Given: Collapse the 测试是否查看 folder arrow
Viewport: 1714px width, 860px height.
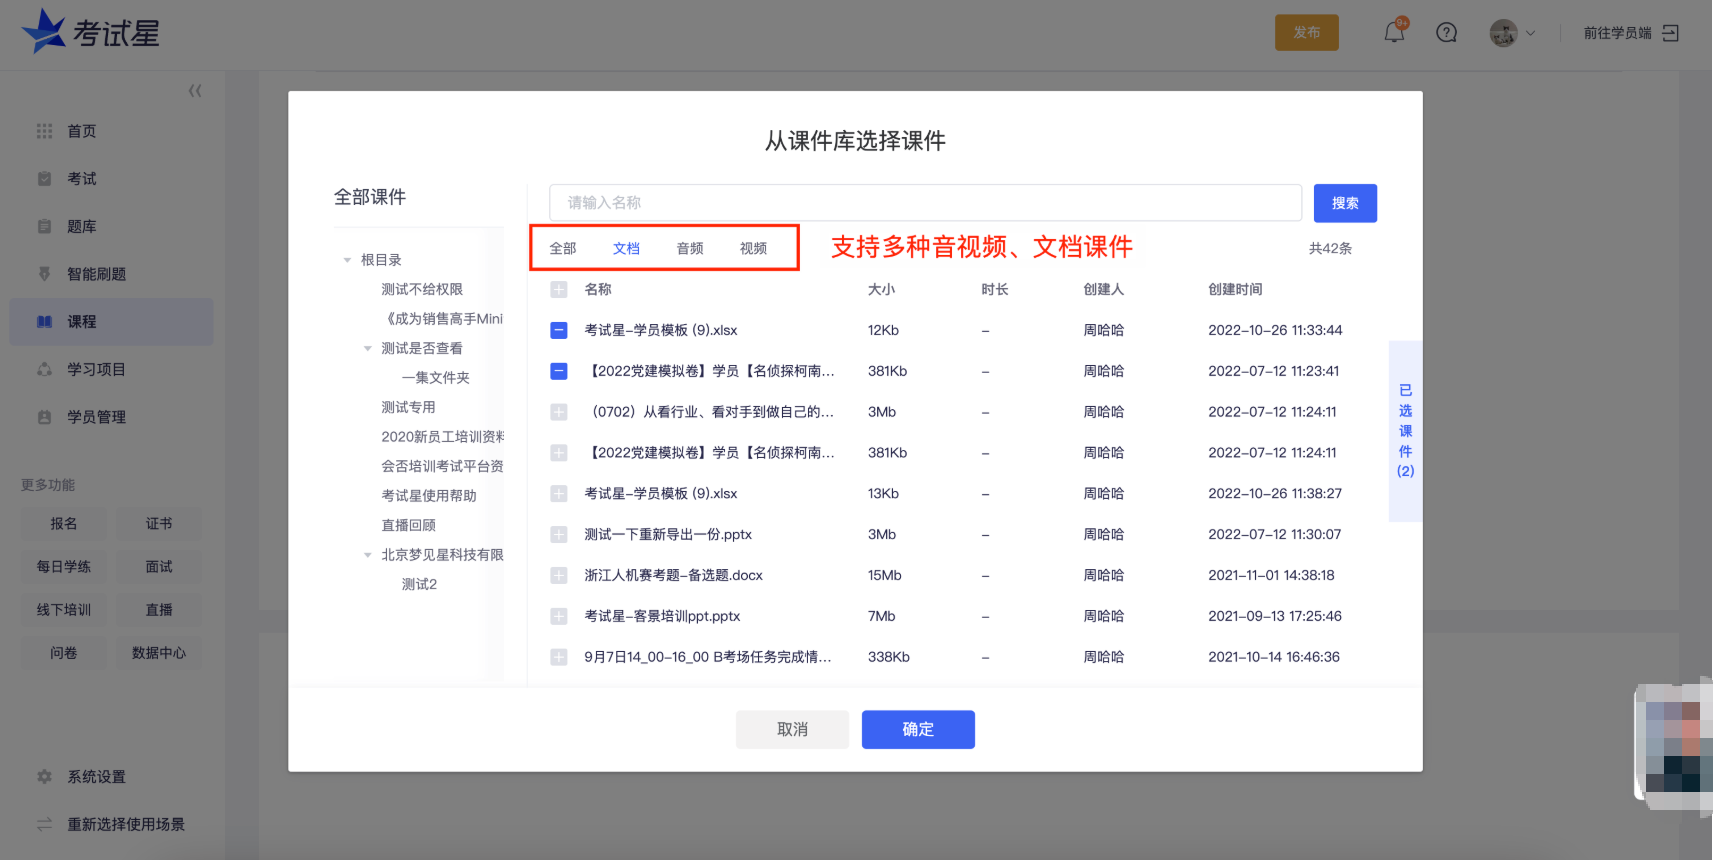Looking at the screenshot, I should click(x=368, y=349).
